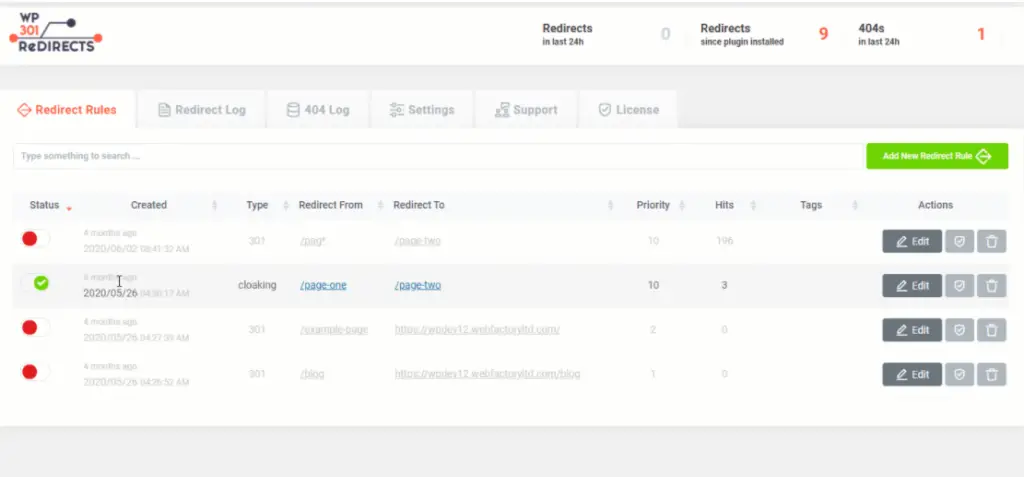Delete the /pag* redirect rule
Image resolution: width=1024 pixels, height=477 pixels.
991,241
